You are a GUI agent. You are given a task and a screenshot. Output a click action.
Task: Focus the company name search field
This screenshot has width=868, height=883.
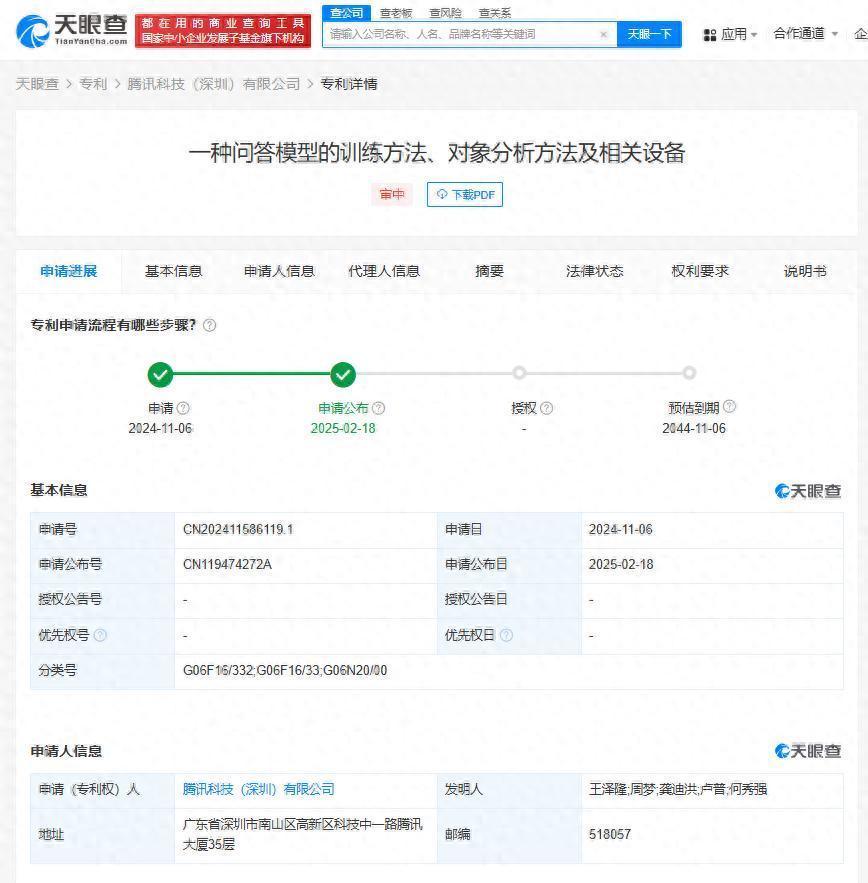tap(460, 34)
